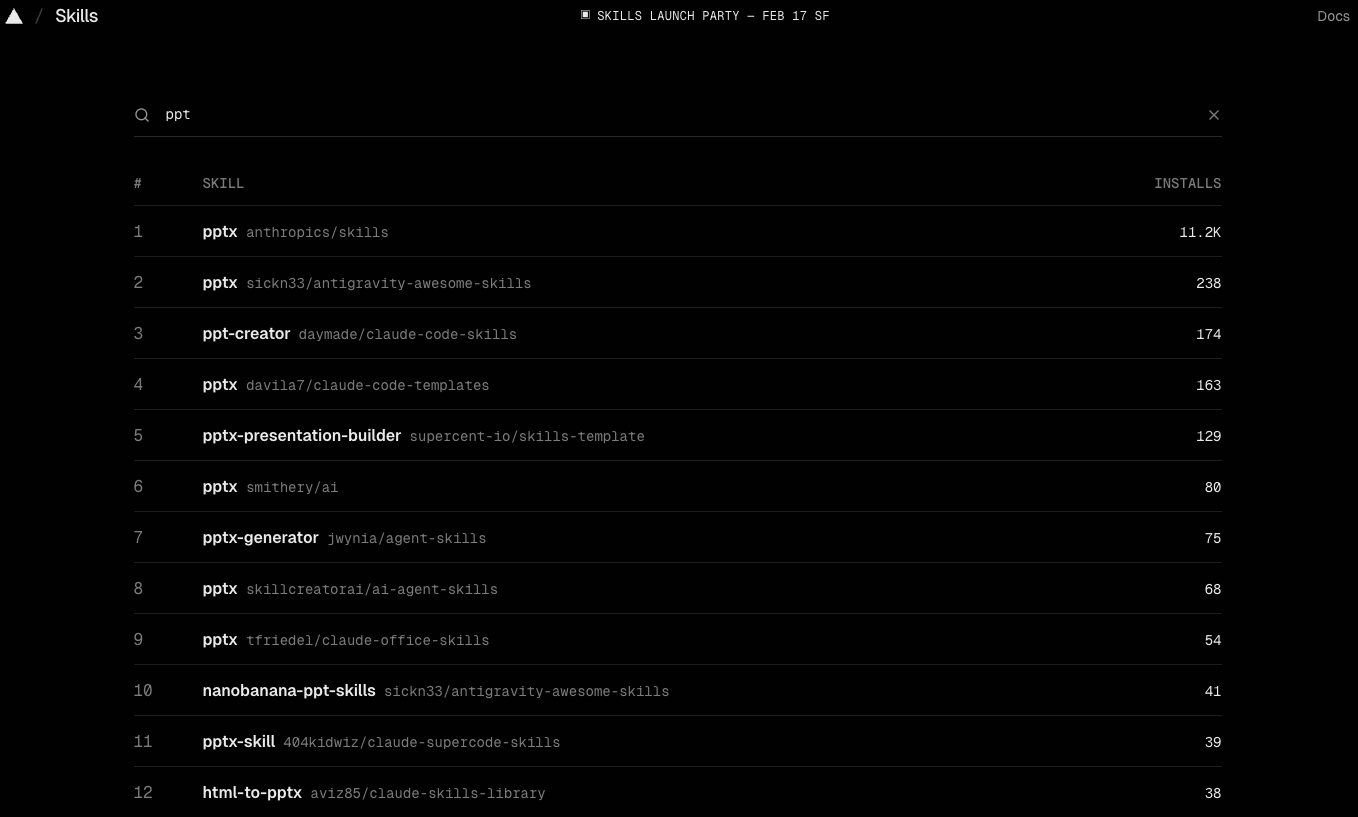The height and width of the screenshot is (817, 1358).
Task: Open the pptx skill by anthropics/skills
Action: click(678, 232)
